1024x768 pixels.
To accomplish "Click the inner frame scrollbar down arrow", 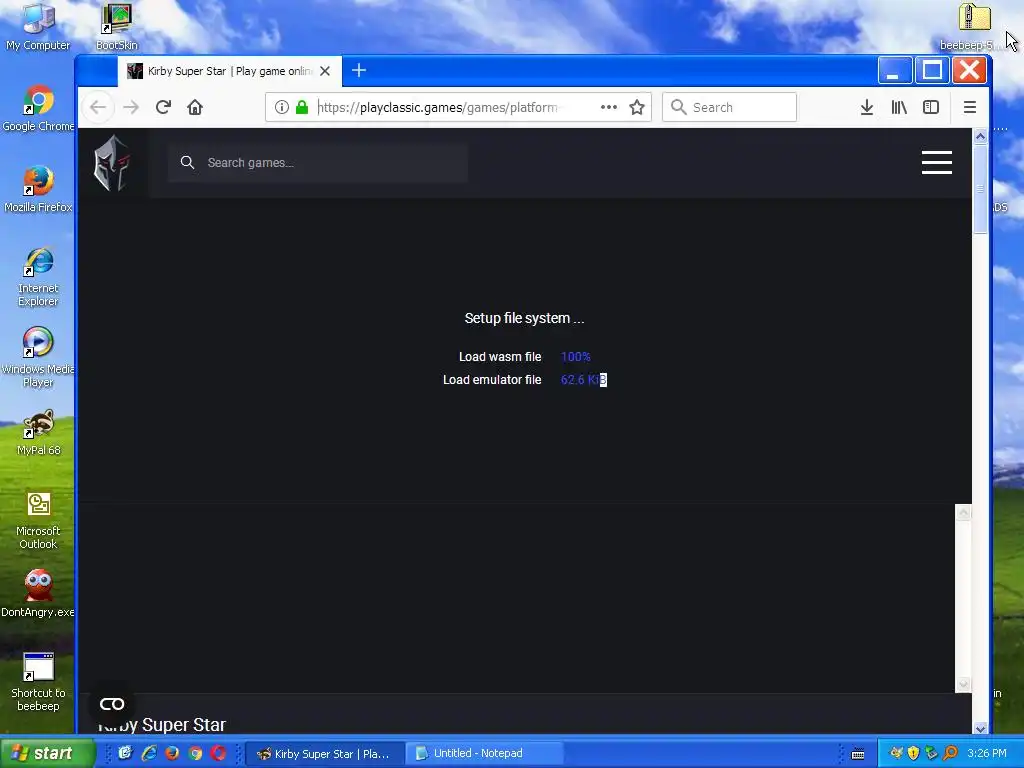I will [963, 683].
